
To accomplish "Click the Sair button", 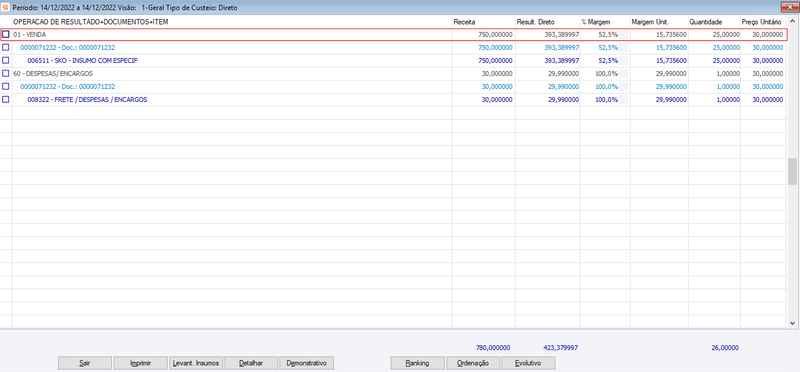I will (x=85, y=363).
